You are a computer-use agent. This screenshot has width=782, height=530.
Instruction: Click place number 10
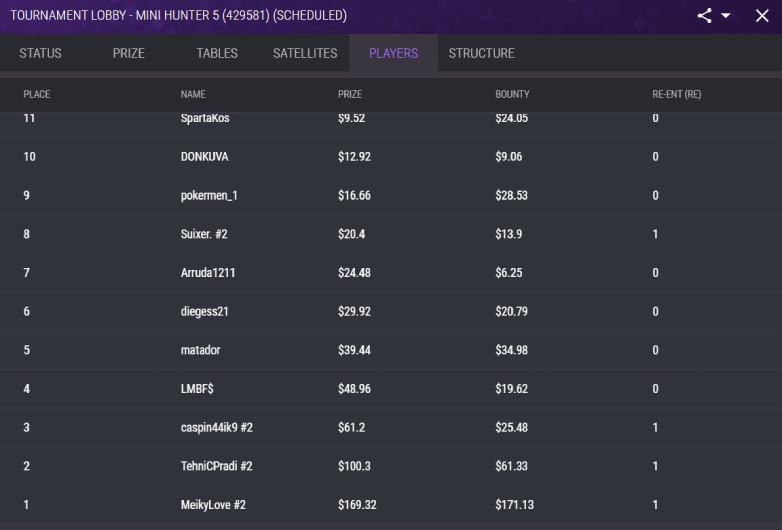click(29, 157)
